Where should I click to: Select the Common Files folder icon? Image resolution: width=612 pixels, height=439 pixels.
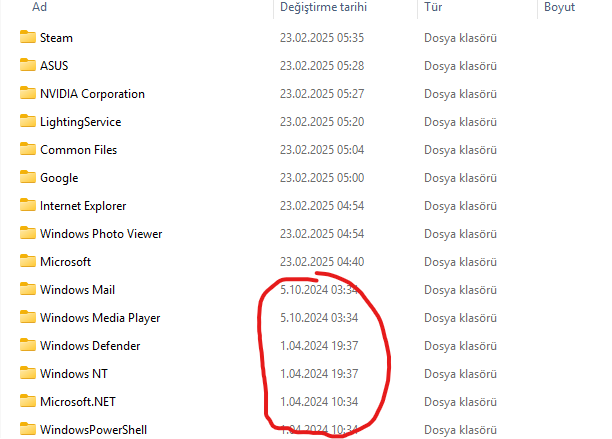[x=27, y=149]
